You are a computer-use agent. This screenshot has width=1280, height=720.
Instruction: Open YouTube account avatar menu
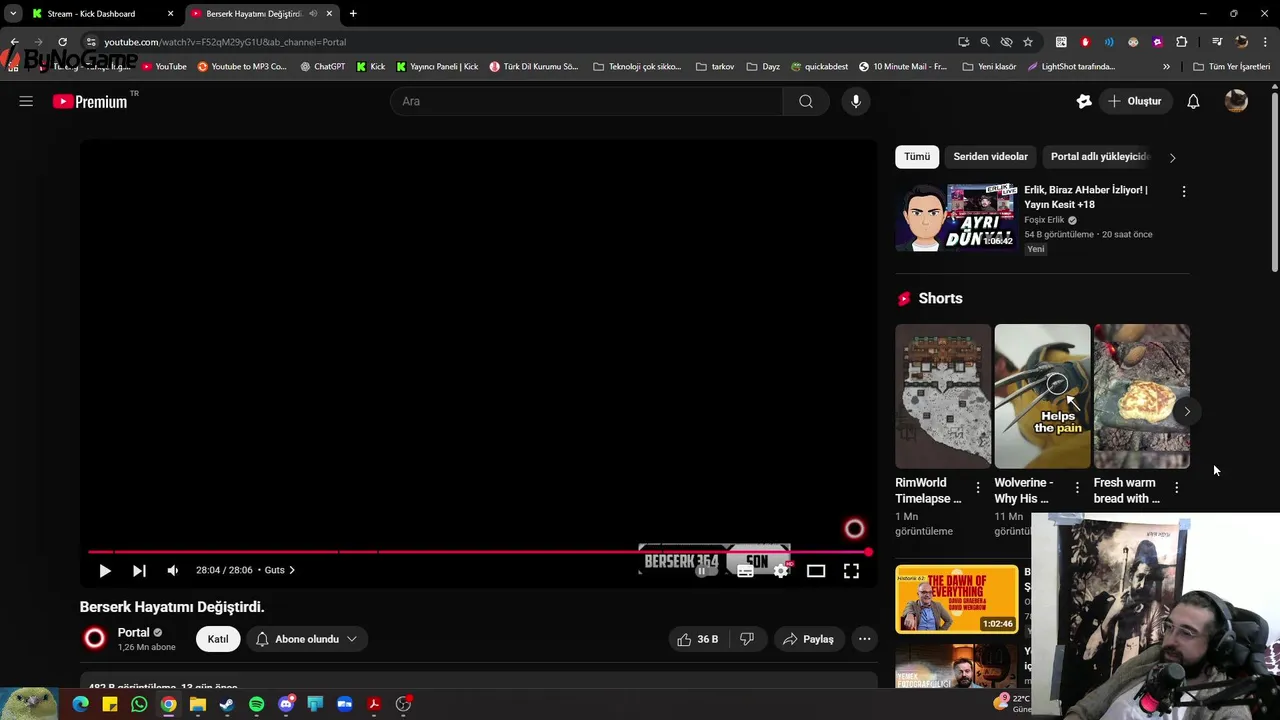tap(1237, 101)
